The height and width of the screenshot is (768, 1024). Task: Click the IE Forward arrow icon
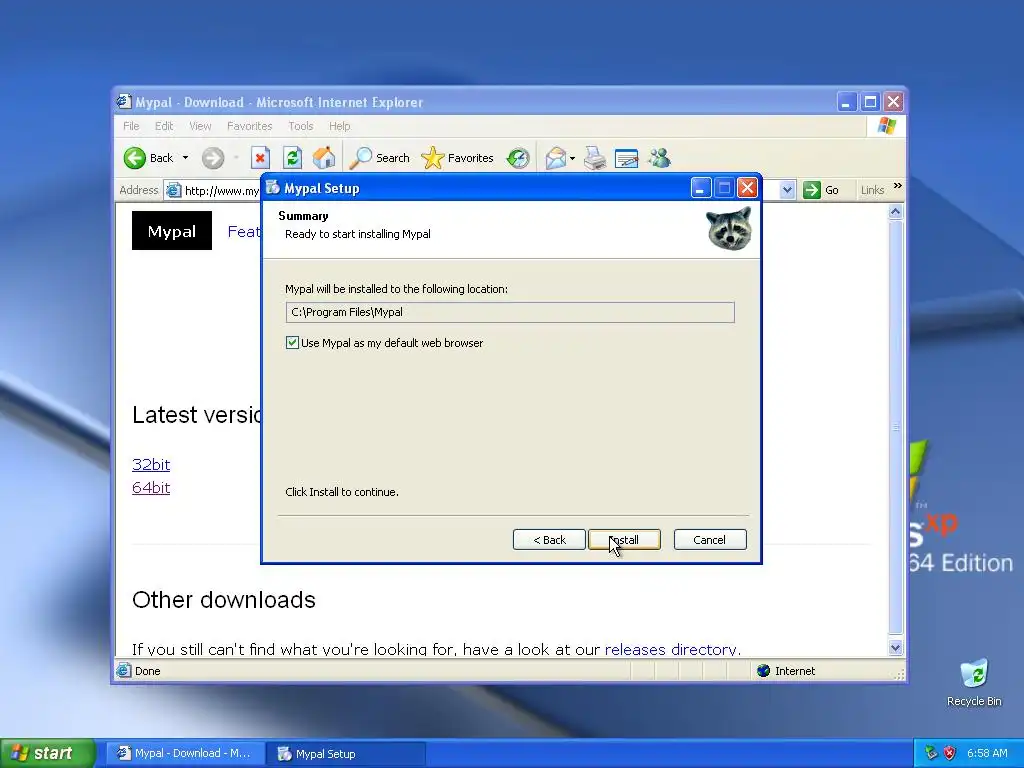[213, 158]
